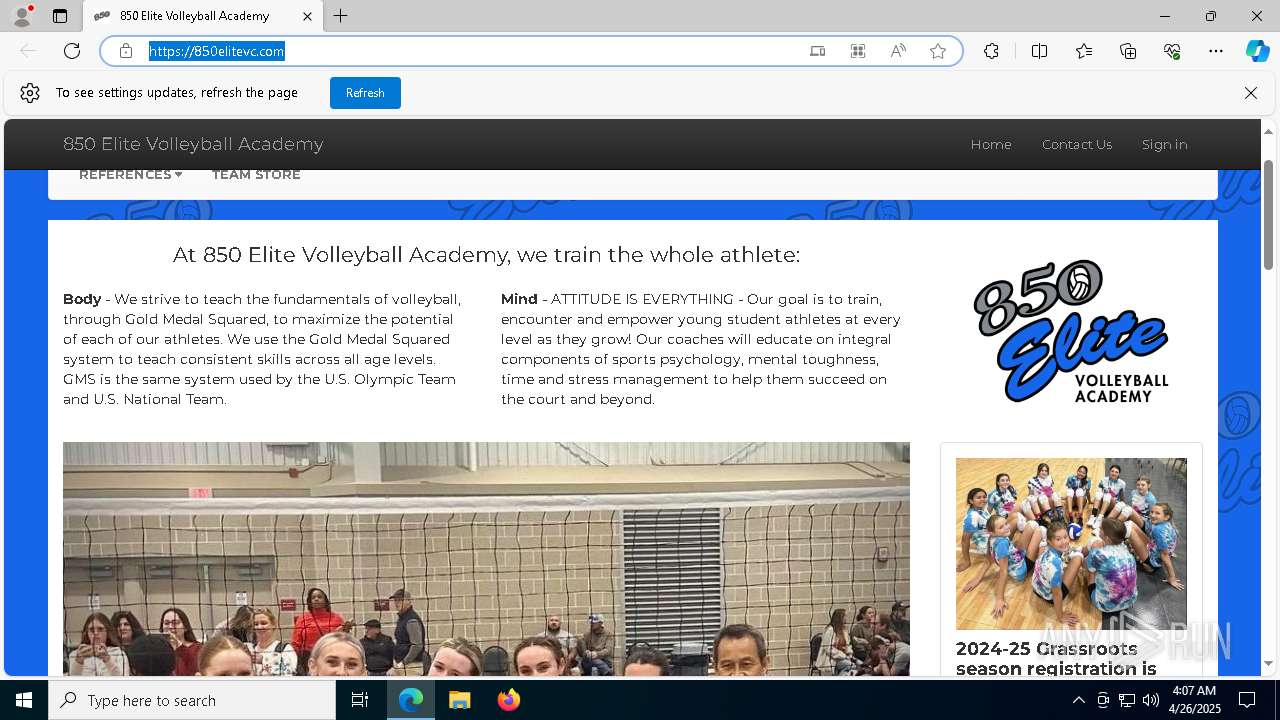Open browser Extensions icon
This screenshot has height=720, width=1280.
click(991, 51)
